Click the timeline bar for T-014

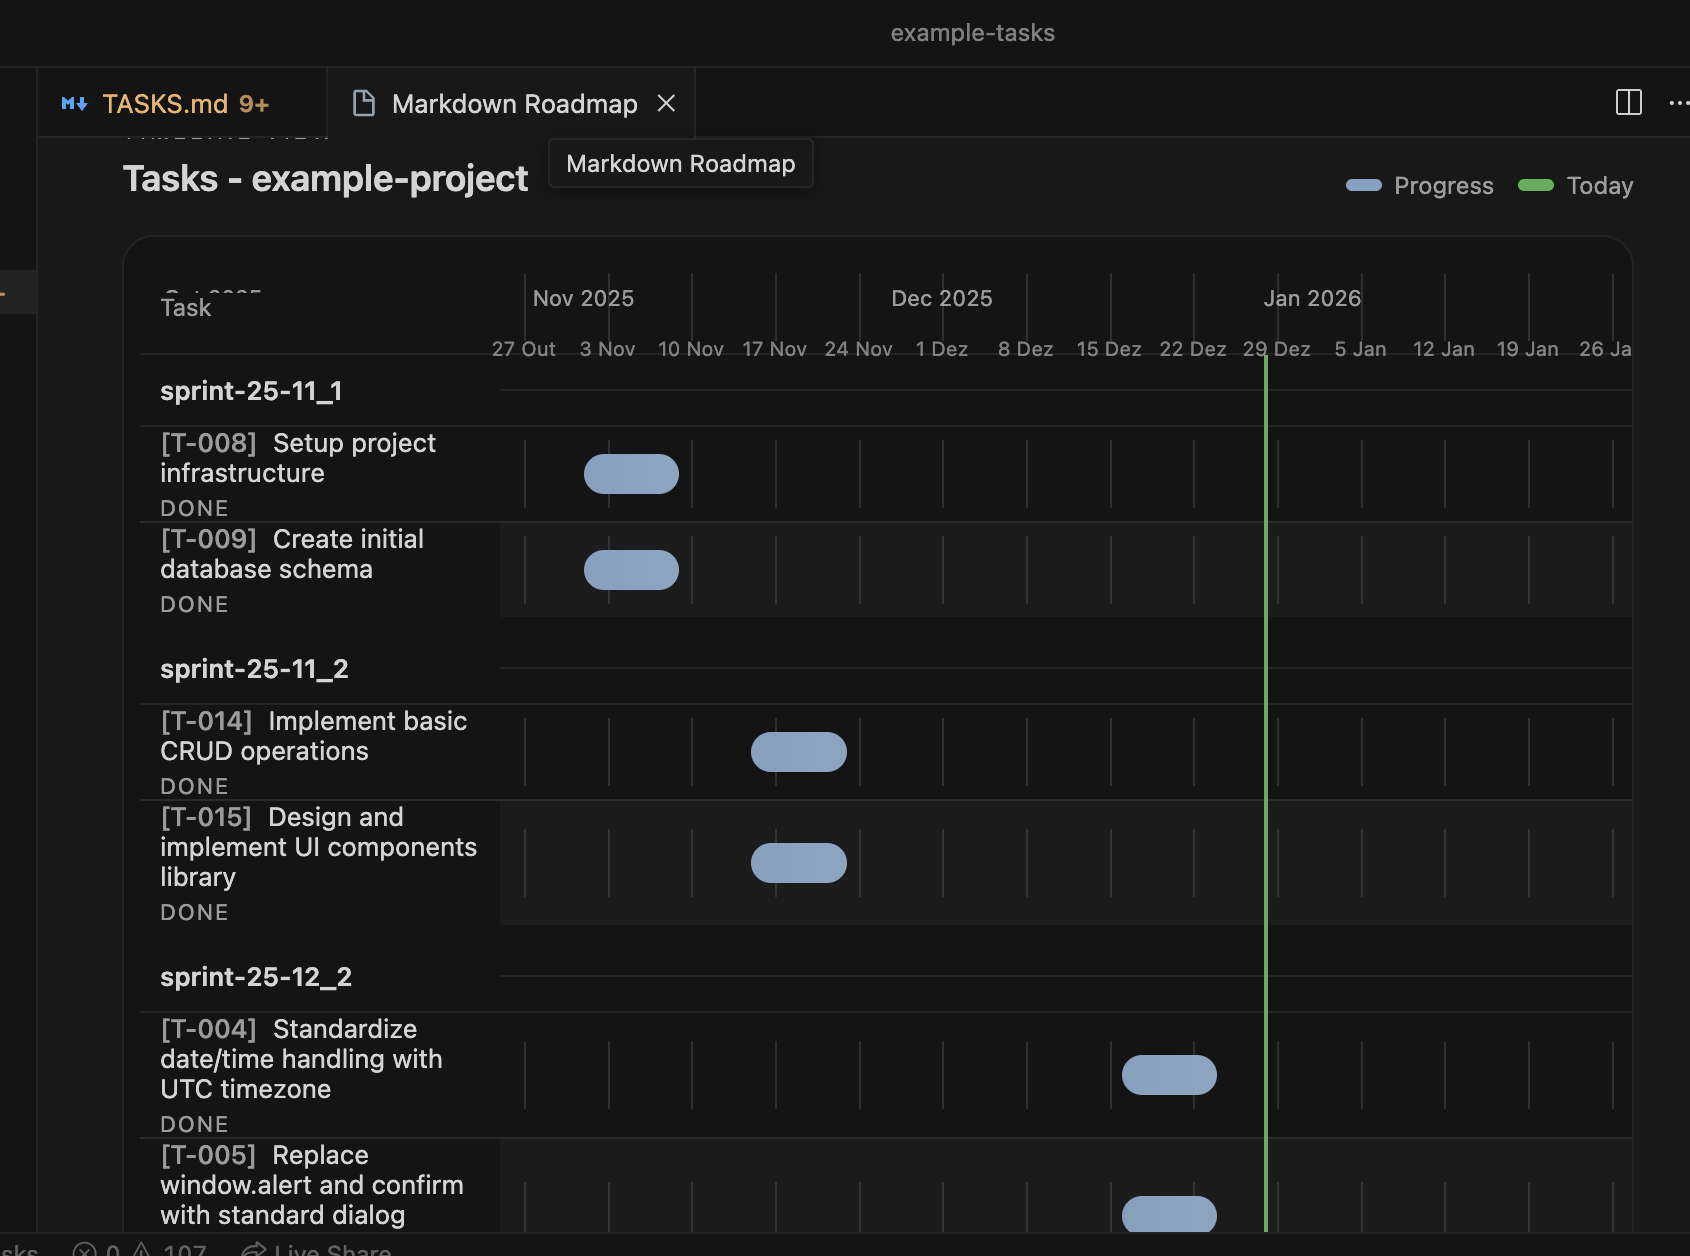pyautogui.click(x=798, y=752)
